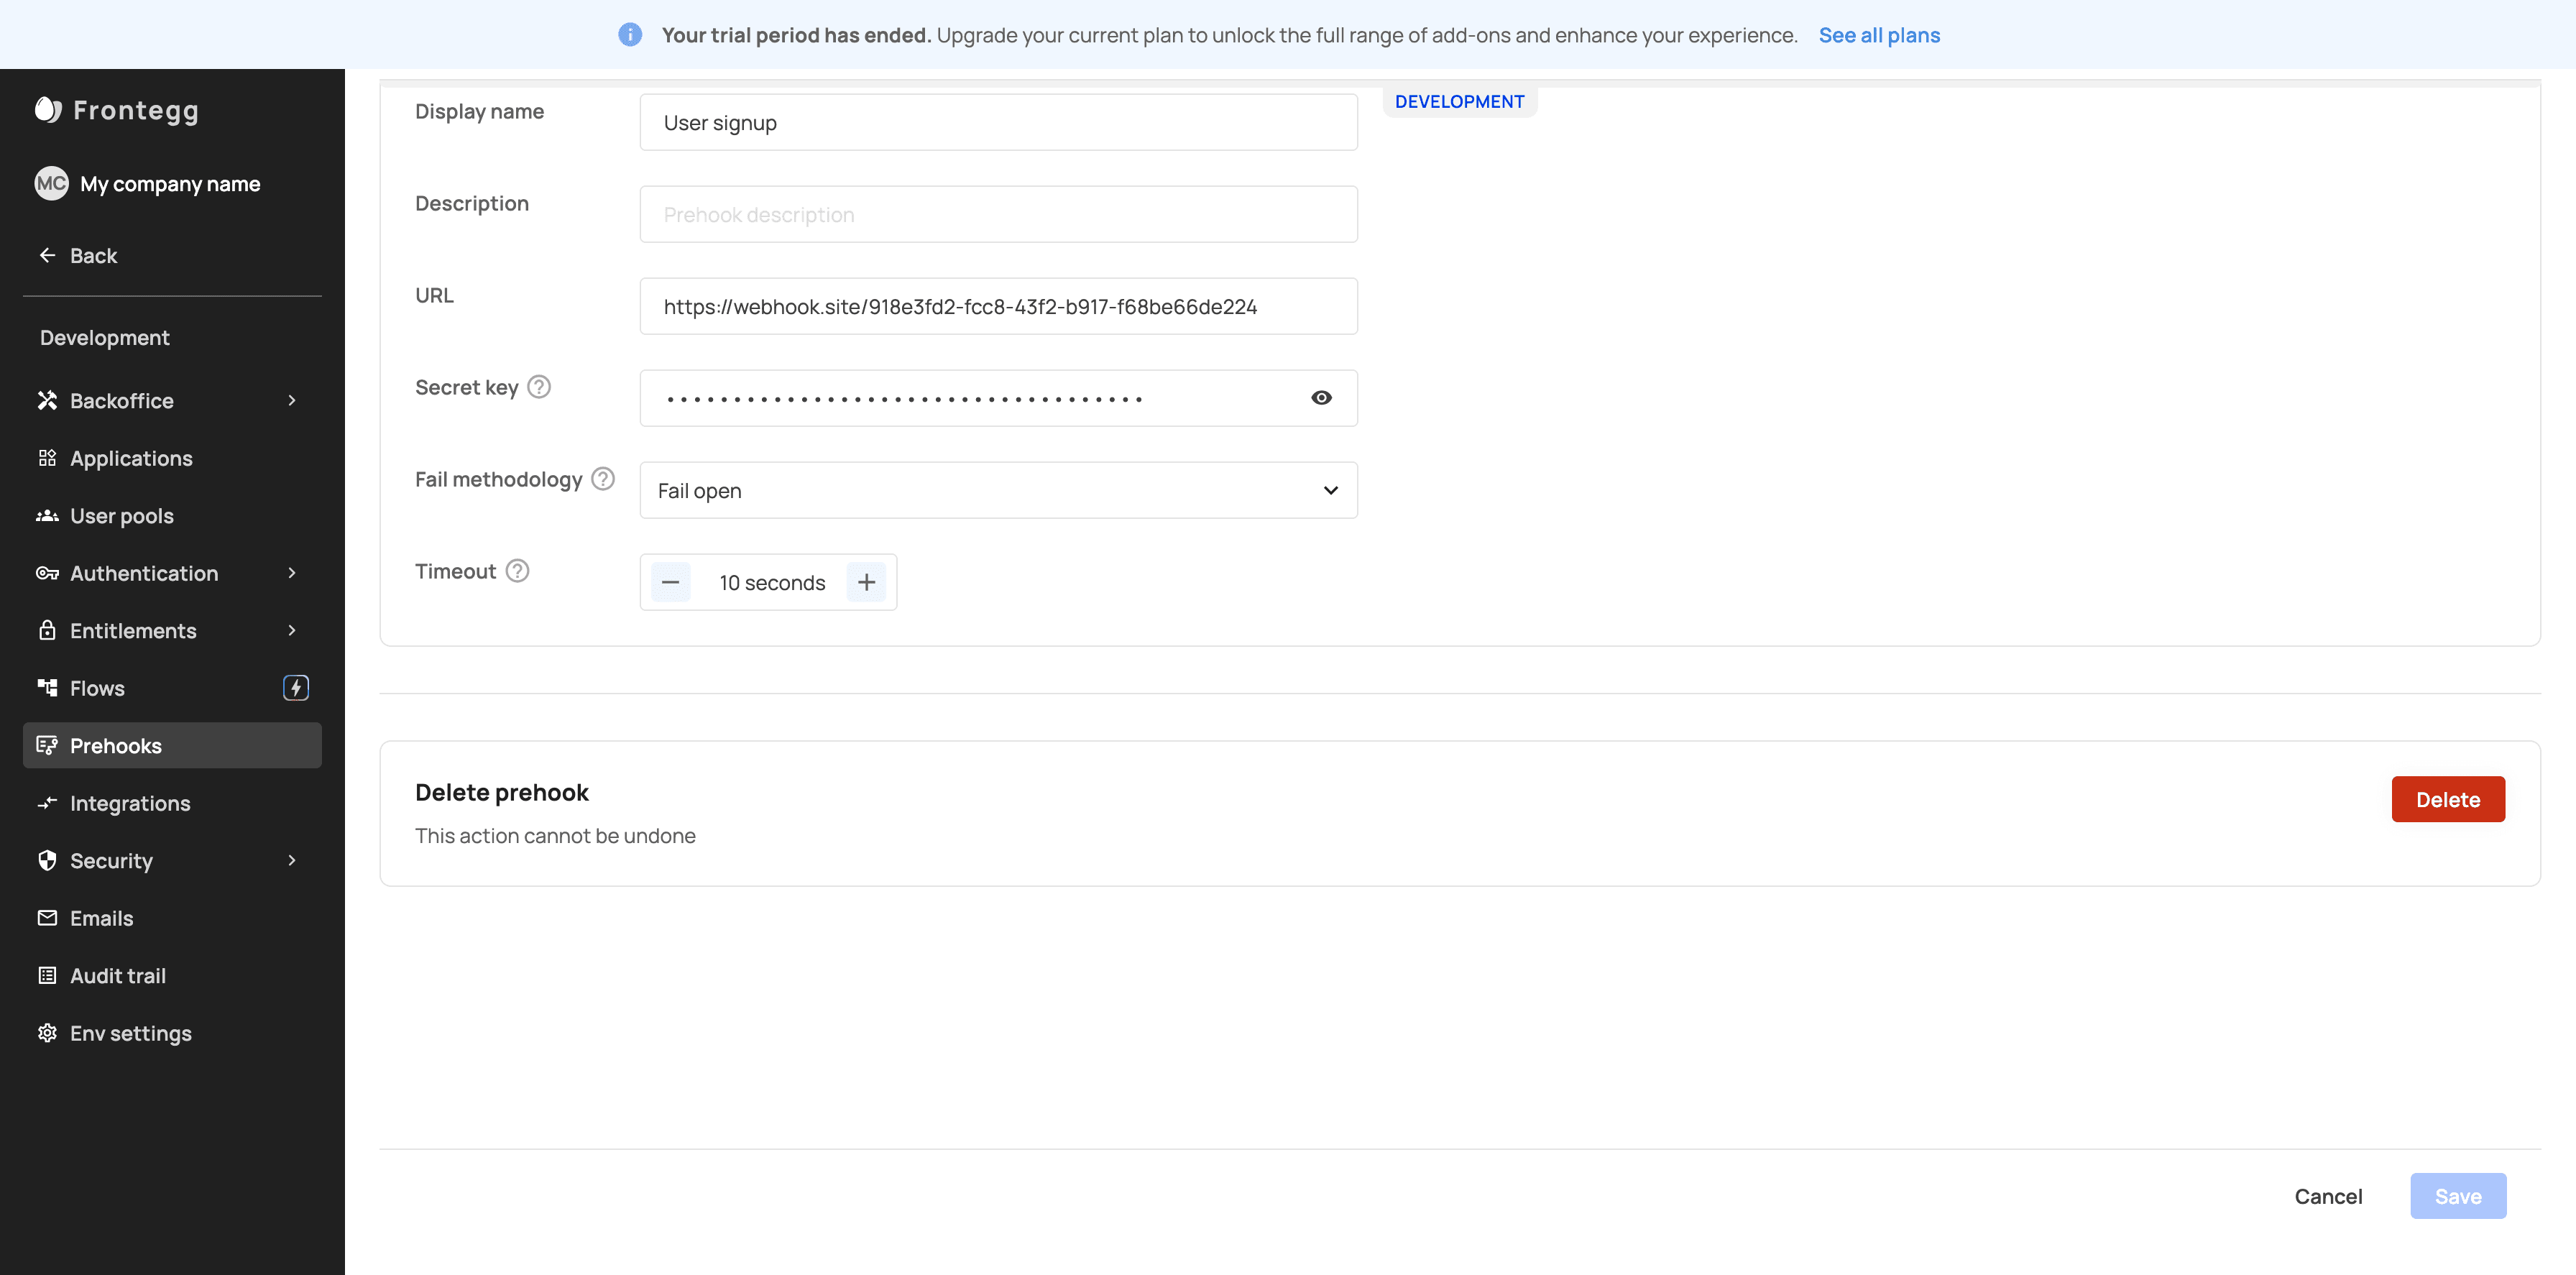Image resolution: width=2576 pixels, height=1275 pixels.
Task: Click the DEVELOPMENT environment badge
Action: [x=1459, y=101]
